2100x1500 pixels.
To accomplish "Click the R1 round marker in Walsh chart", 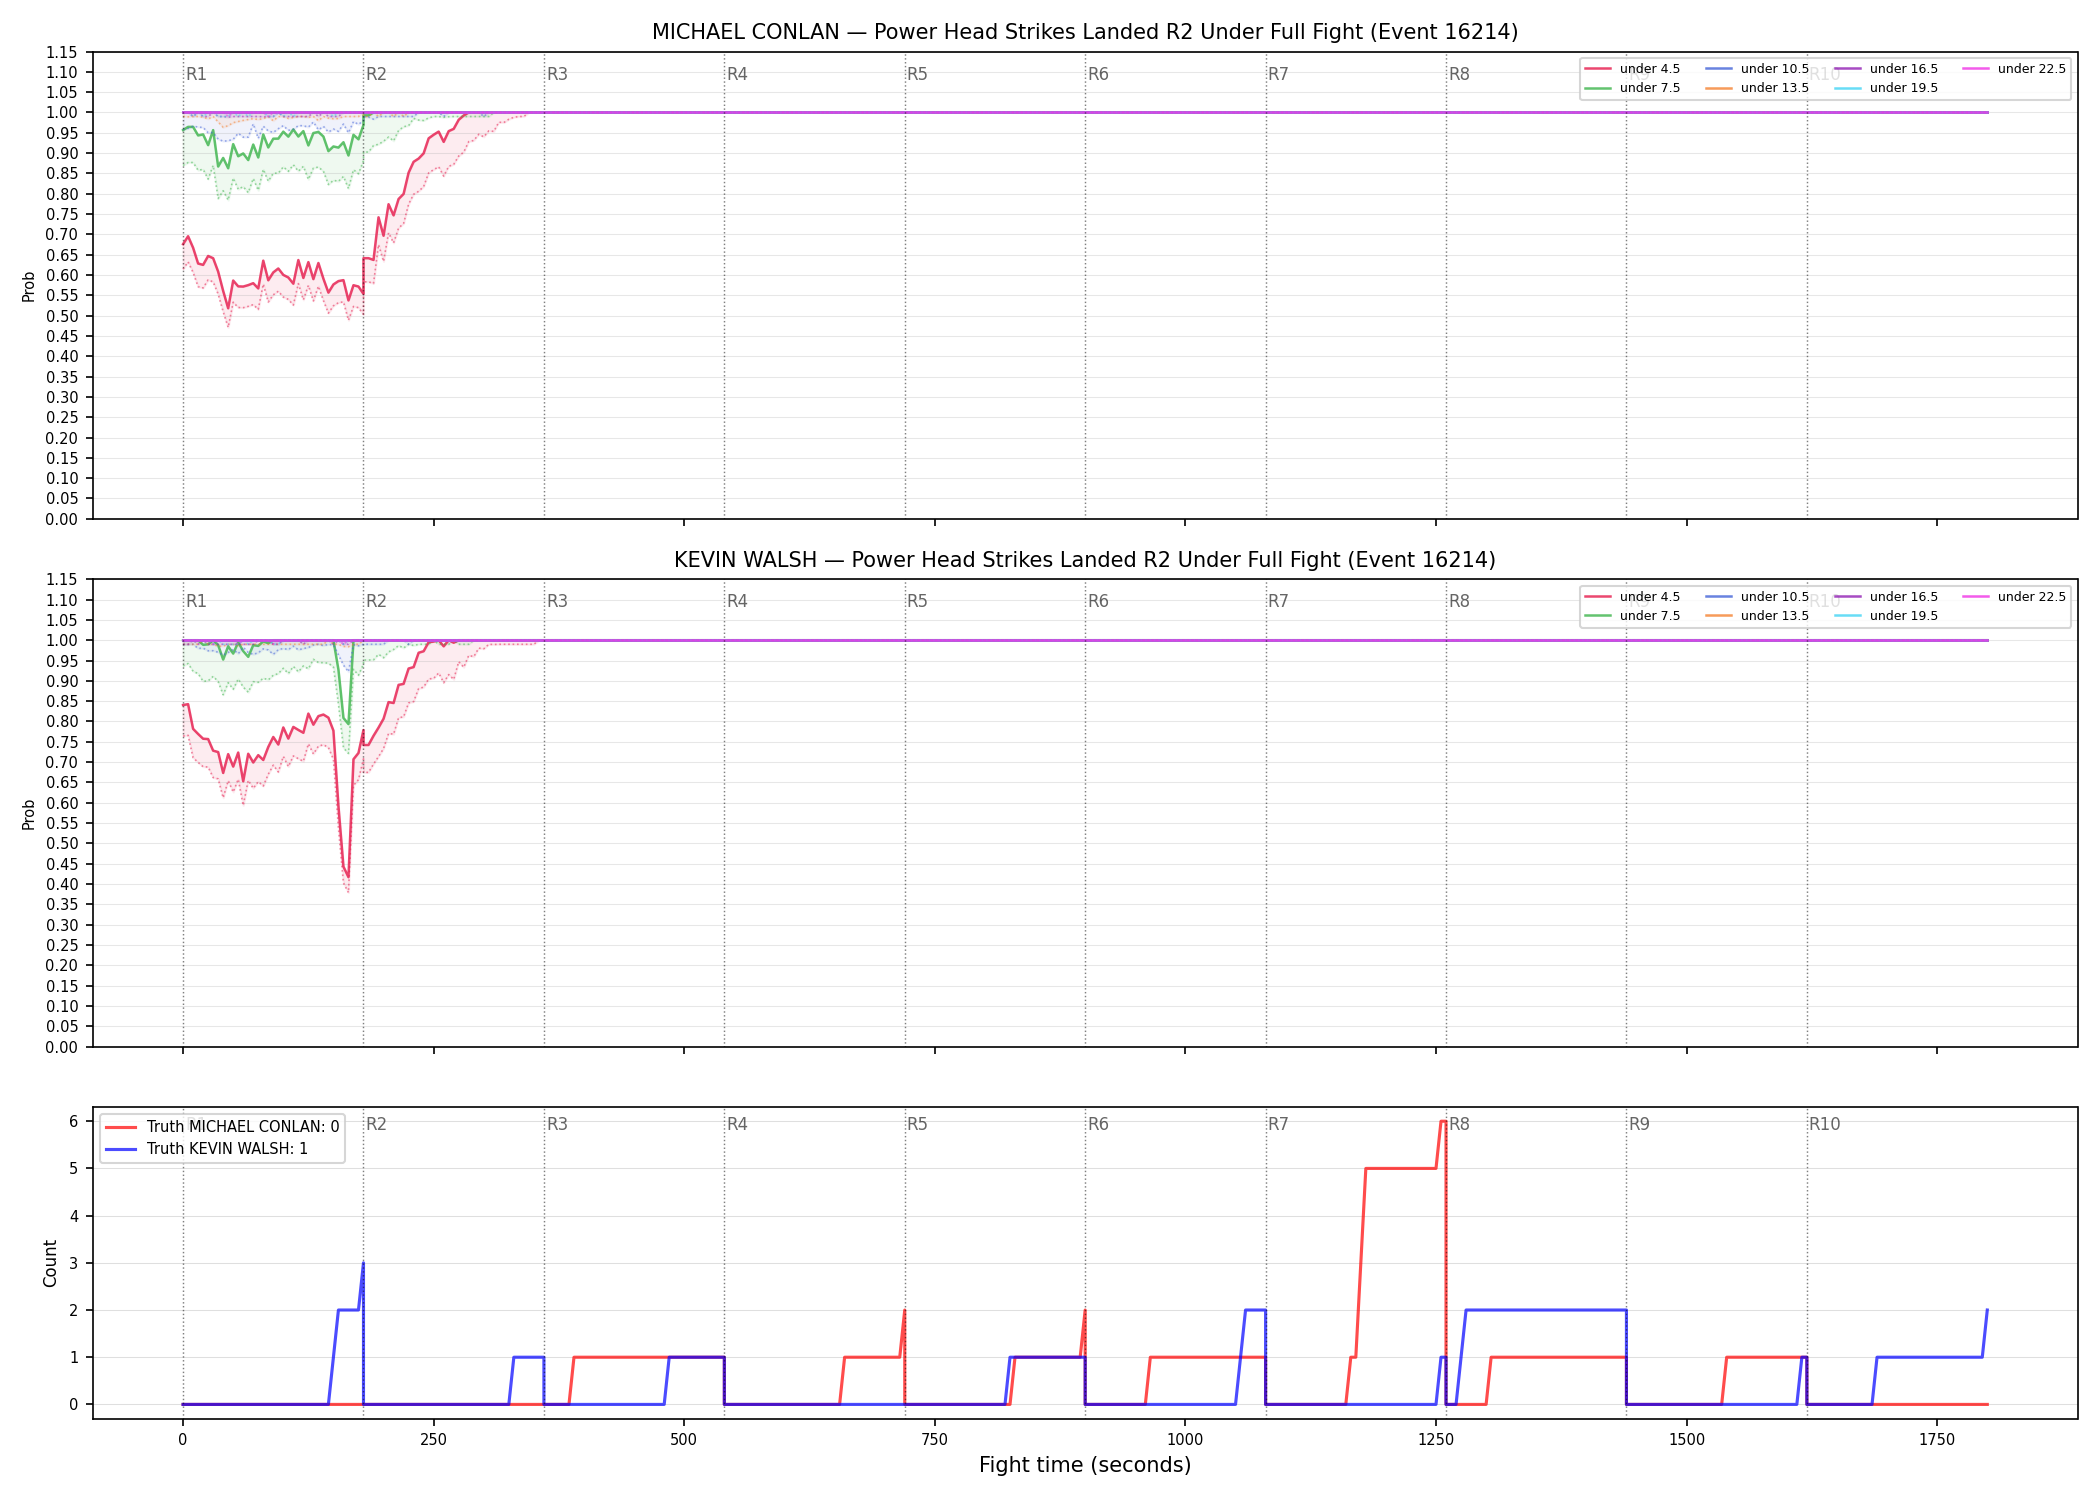I will tap(196, 601).
